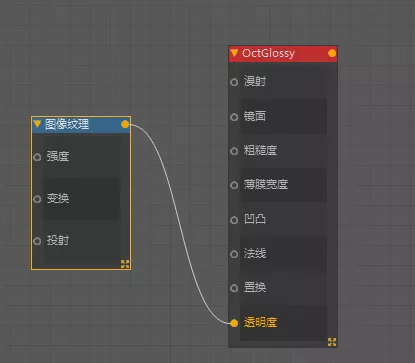415x363 pixels.
Task: Click the 漫射 label
Action: click(x=255, y=81)
